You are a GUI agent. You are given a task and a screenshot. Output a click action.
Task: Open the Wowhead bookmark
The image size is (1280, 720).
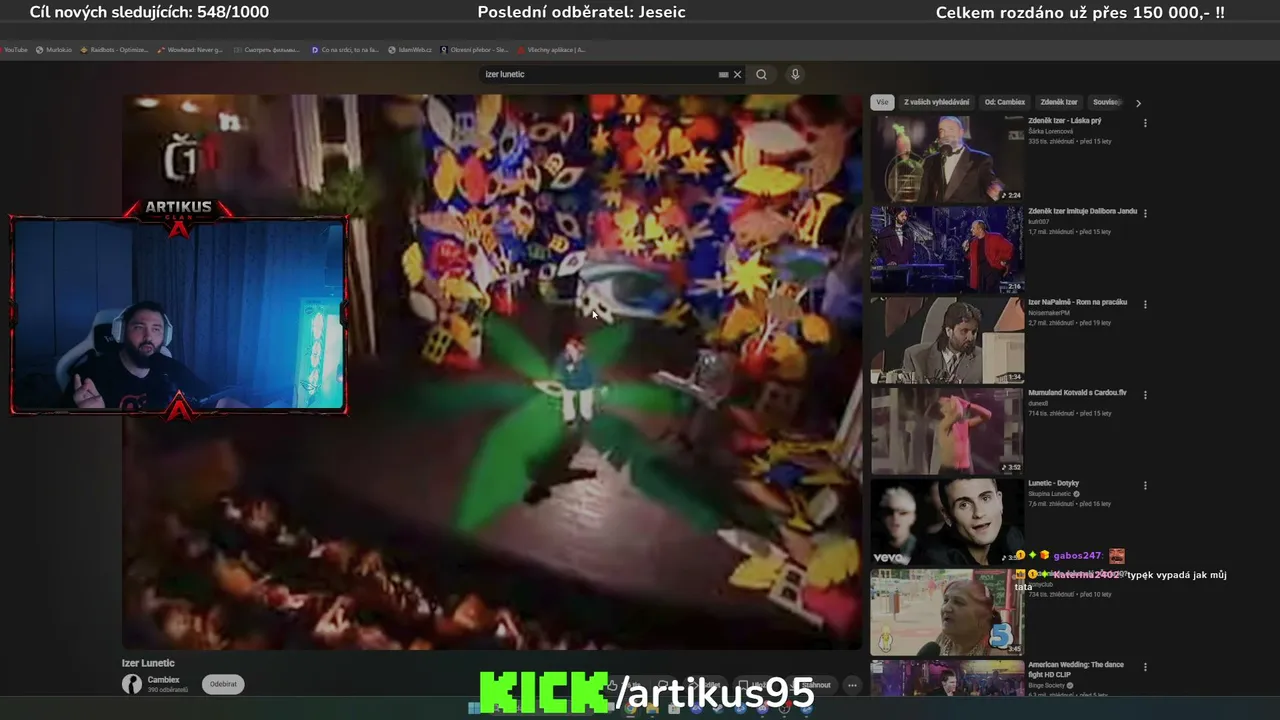point(190,49)
